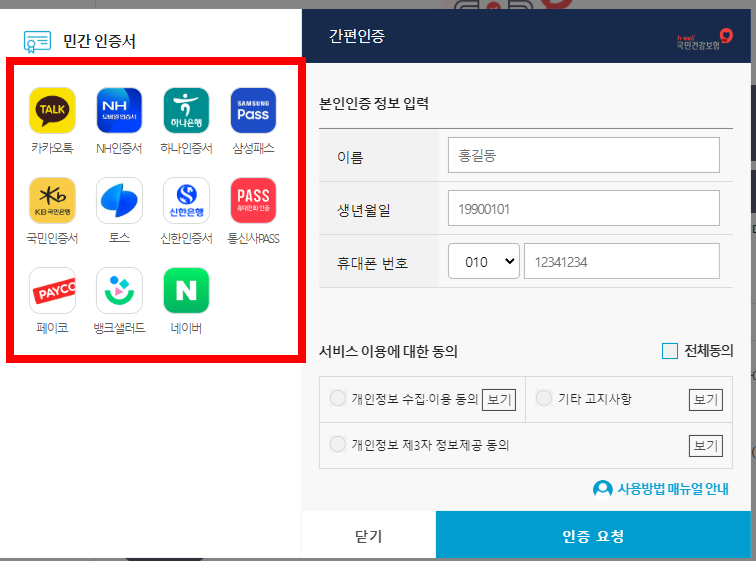Click the 휴대폰 번호 field label
Screen dimensions: 756x561
point(372,263)
